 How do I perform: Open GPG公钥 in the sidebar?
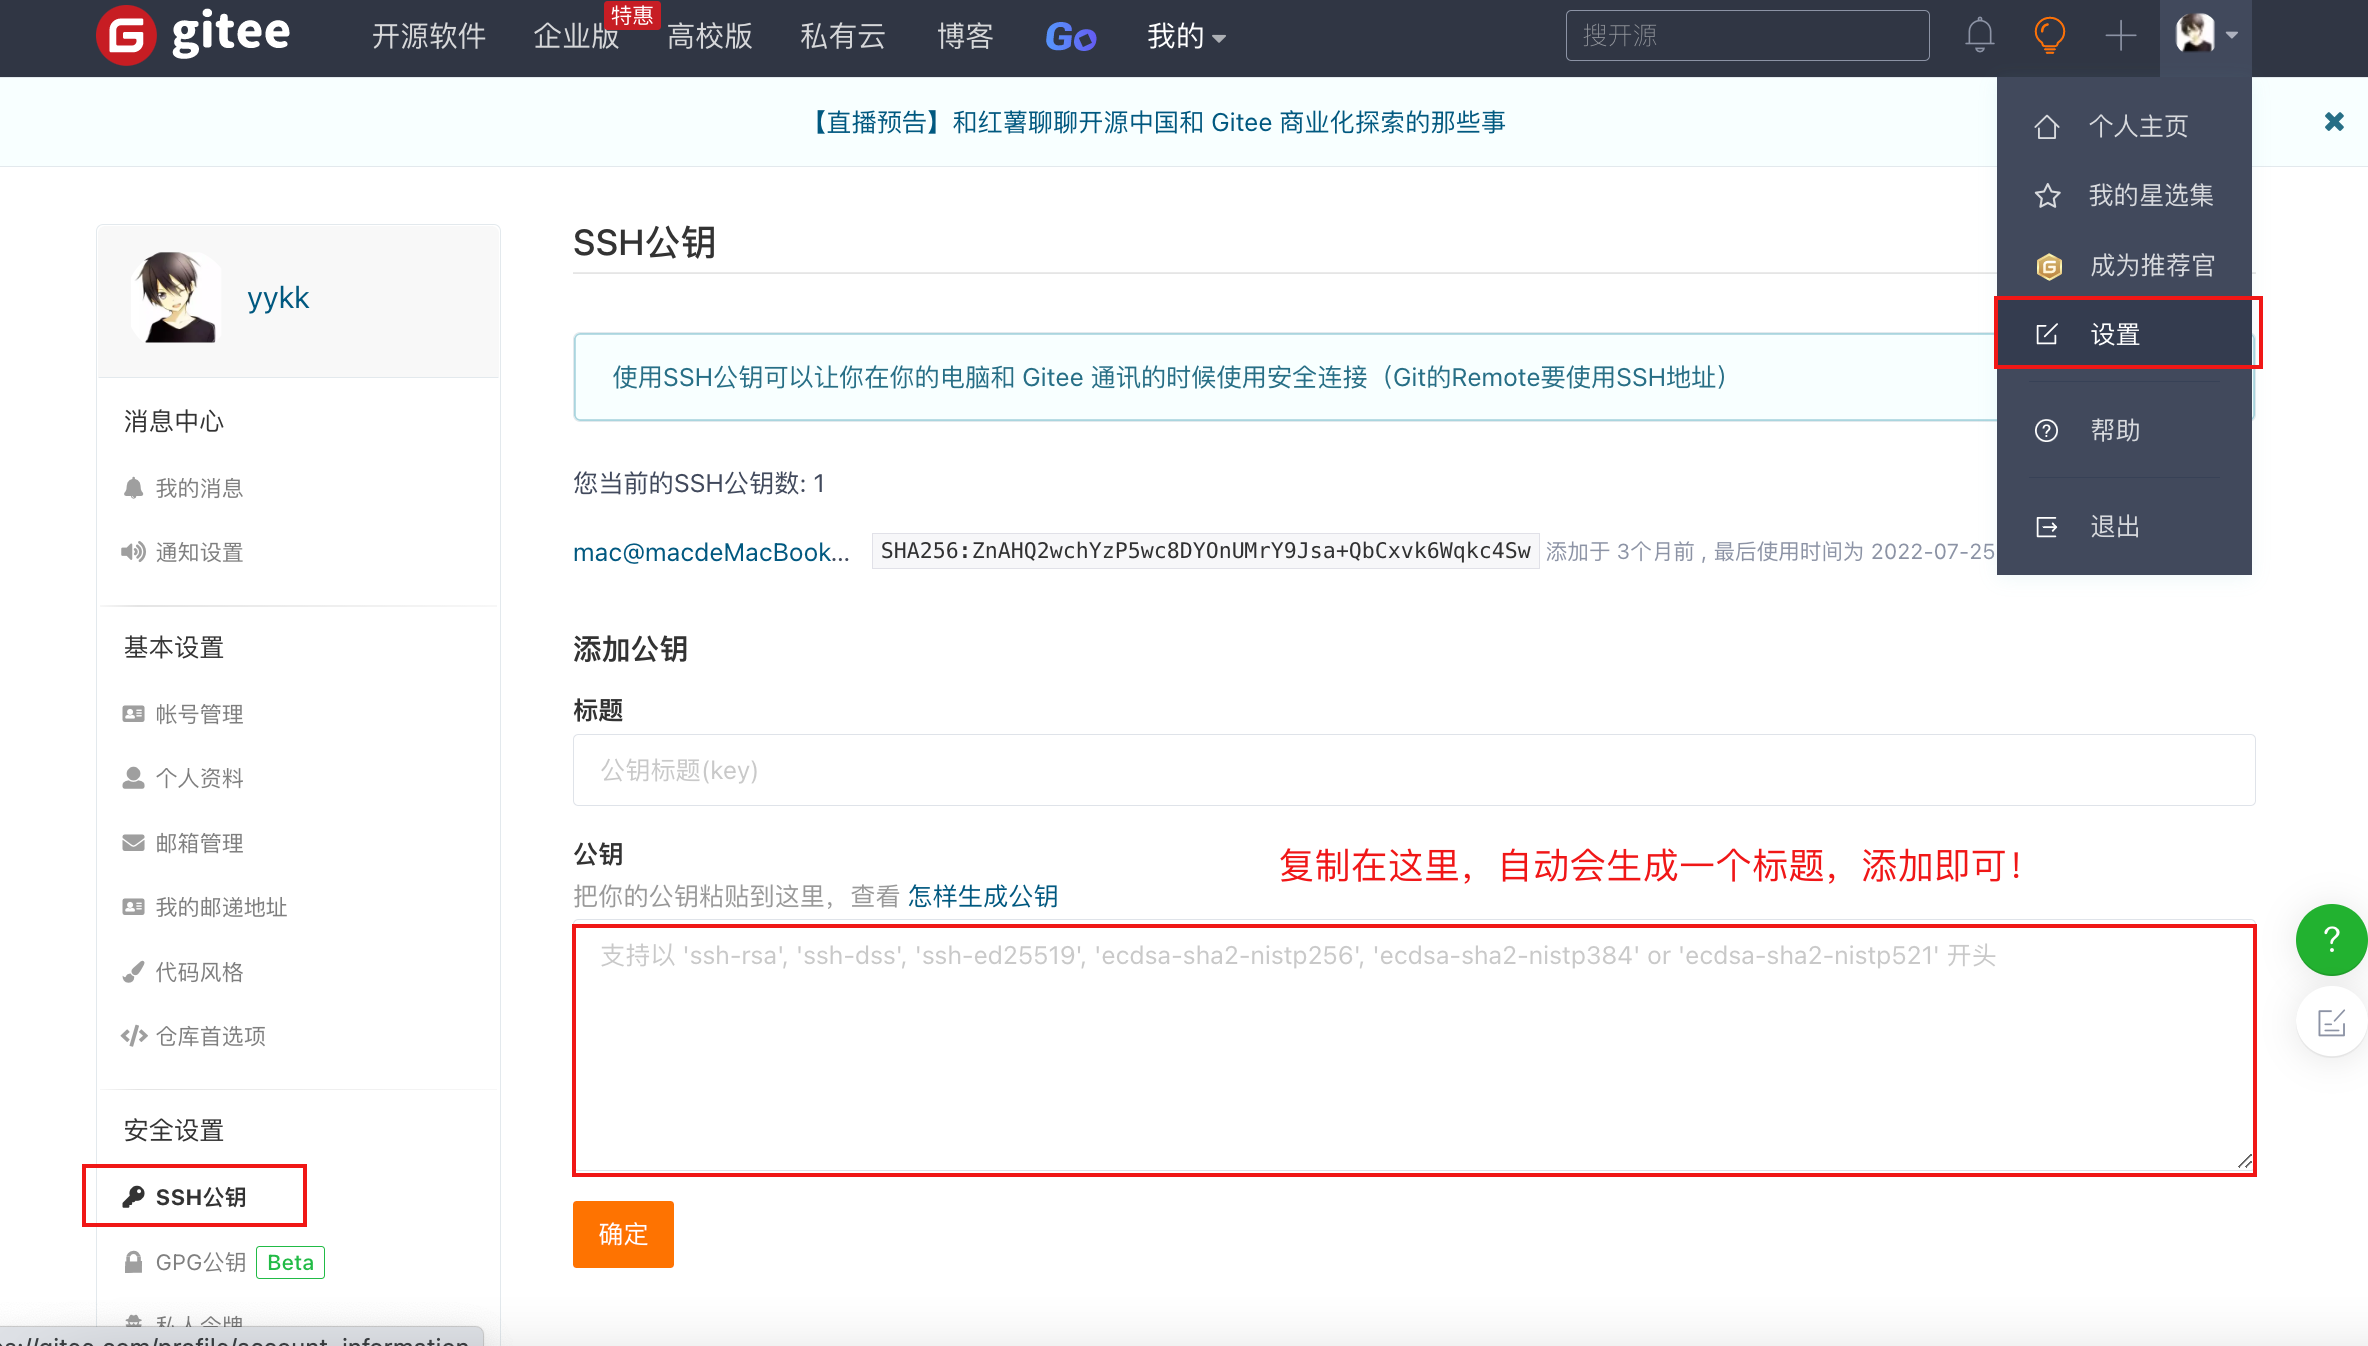click(201, 1262)
